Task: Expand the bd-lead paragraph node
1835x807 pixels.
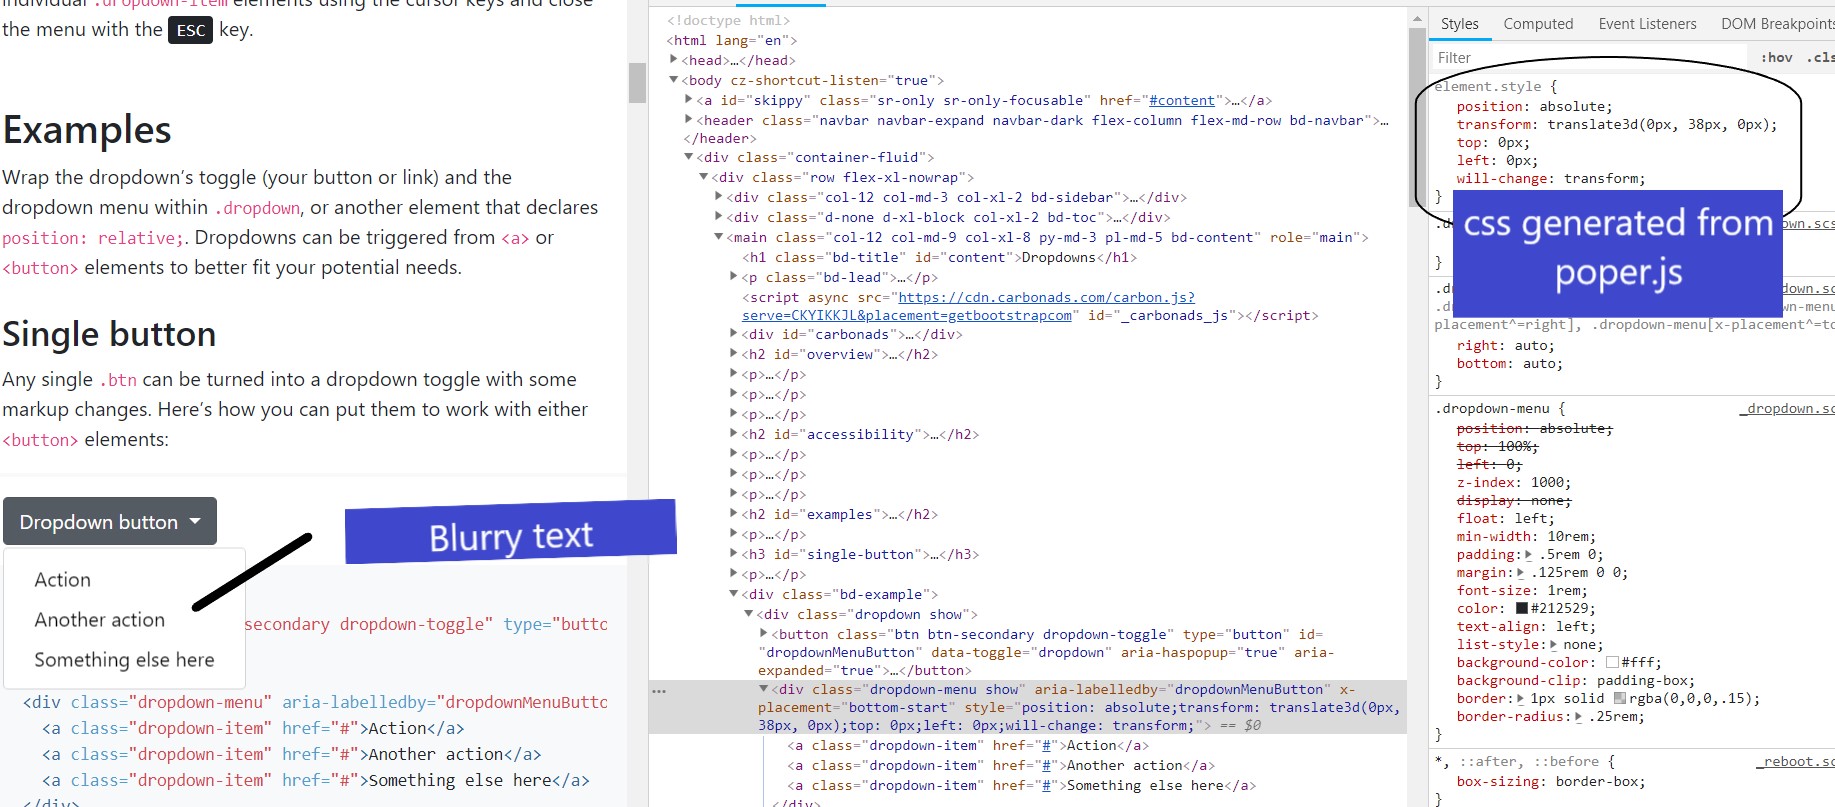Action: [x=734, y=277]
